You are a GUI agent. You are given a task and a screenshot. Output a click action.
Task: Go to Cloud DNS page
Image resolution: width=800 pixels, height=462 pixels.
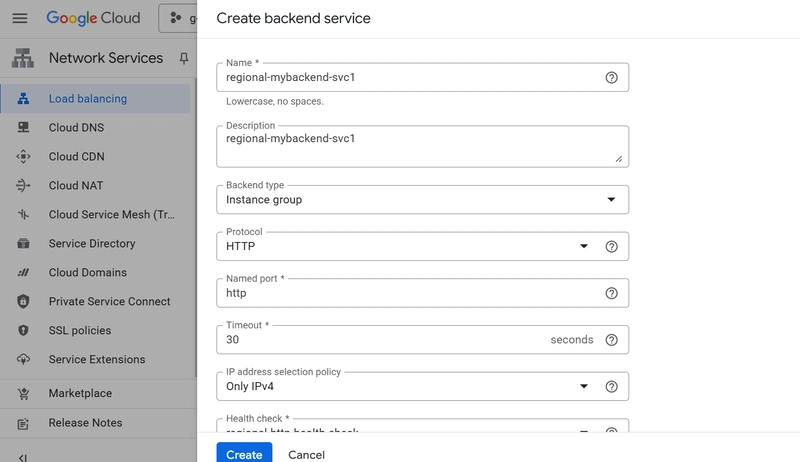(x=76, y=128)
